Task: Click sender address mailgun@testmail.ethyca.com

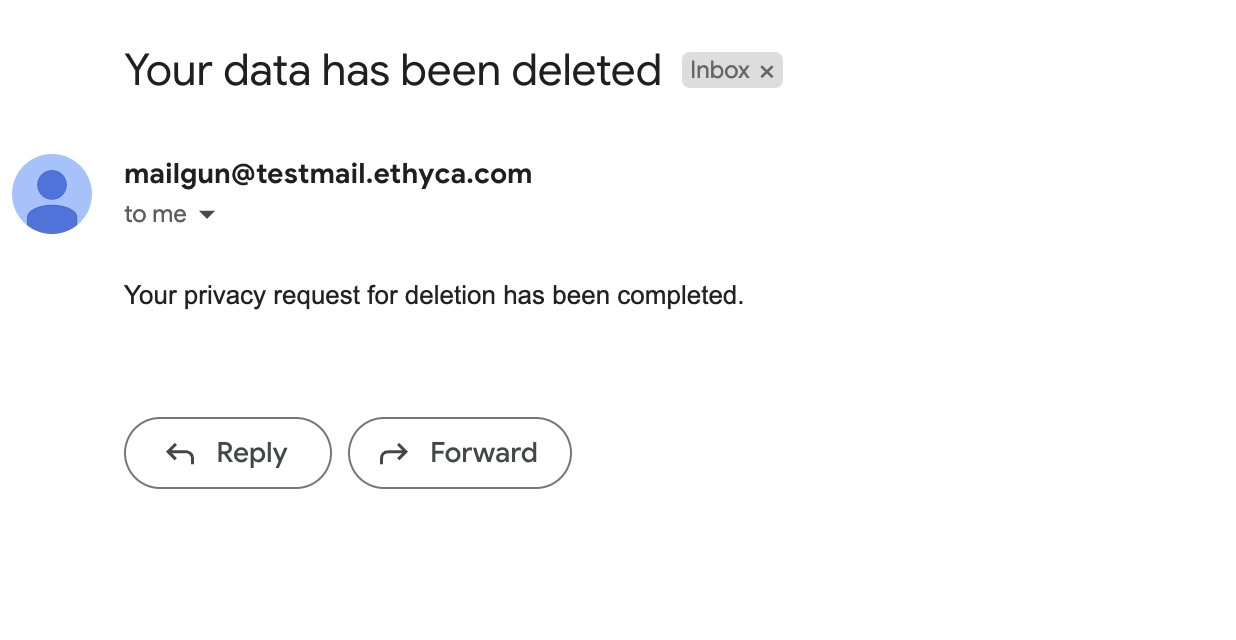Action: pos(327,174)
